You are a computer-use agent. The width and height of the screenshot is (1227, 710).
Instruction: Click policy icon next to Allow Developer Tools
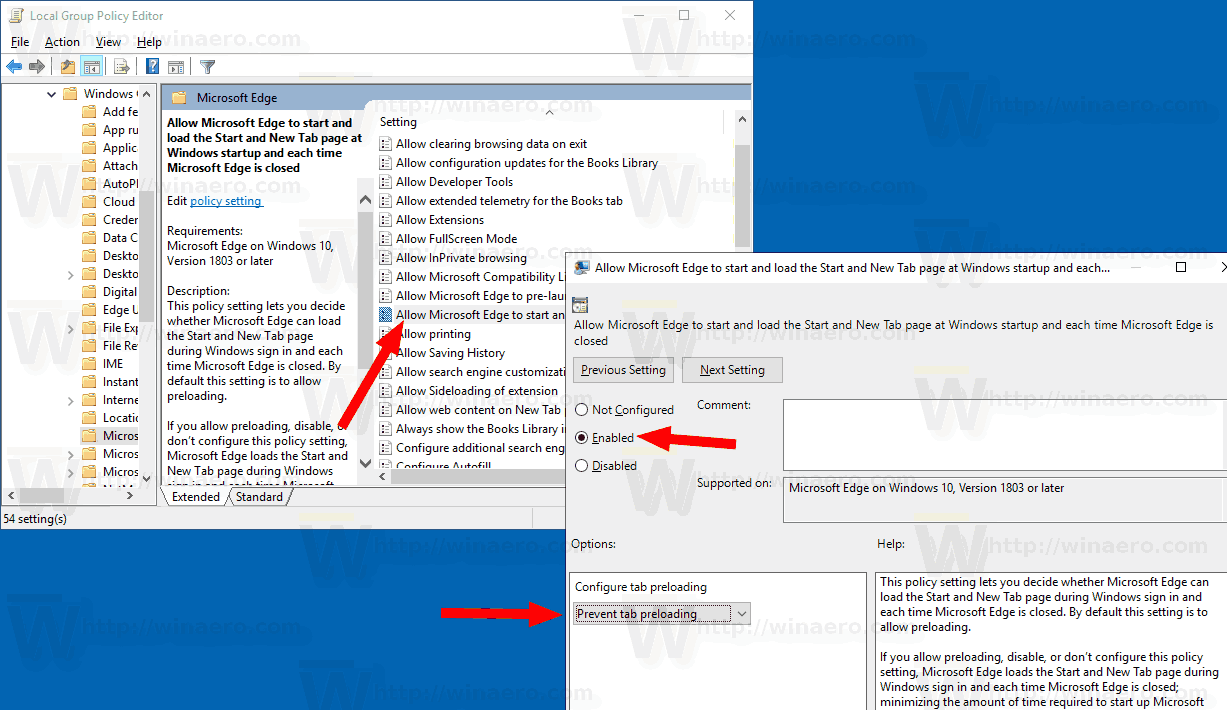pyautogui.click(x=386, y=182)
